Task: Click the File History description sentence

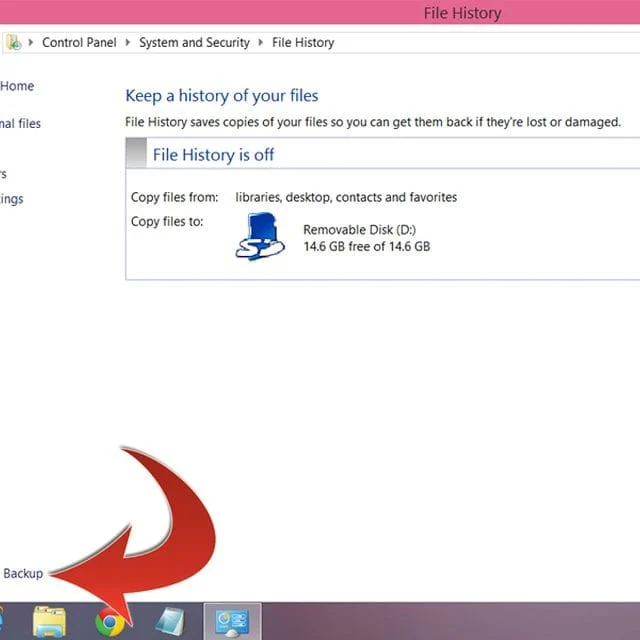Action: [373, 122]
